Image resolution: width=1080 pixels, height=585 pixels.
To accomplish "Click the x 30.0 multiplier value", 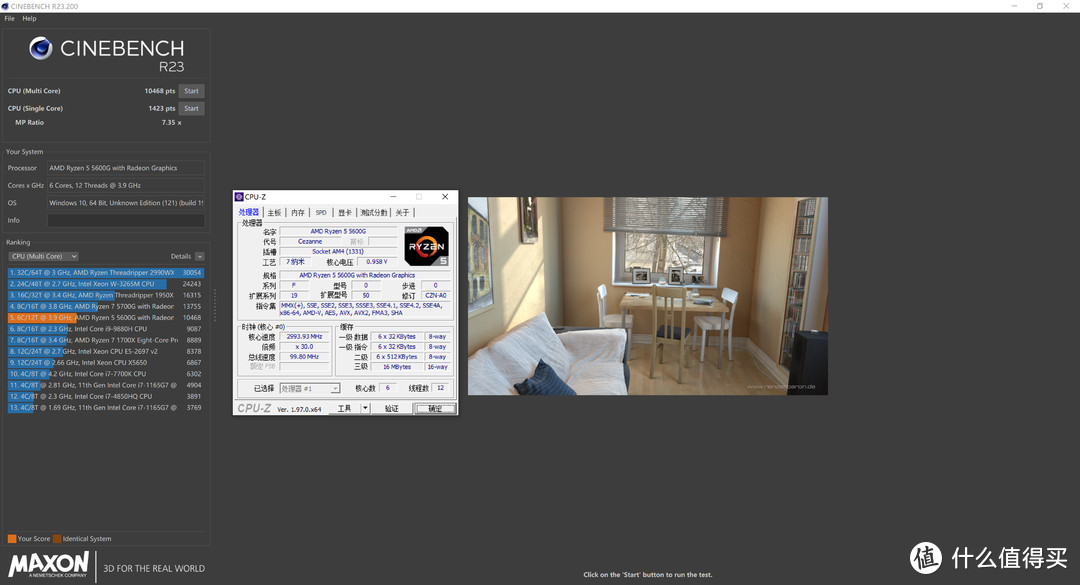I will click(304, 347).
